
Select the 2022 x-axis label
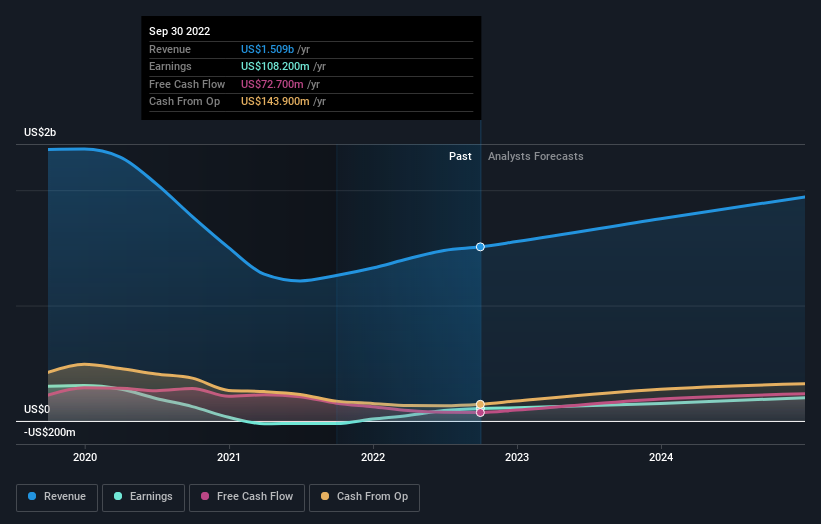pos(373,457)
